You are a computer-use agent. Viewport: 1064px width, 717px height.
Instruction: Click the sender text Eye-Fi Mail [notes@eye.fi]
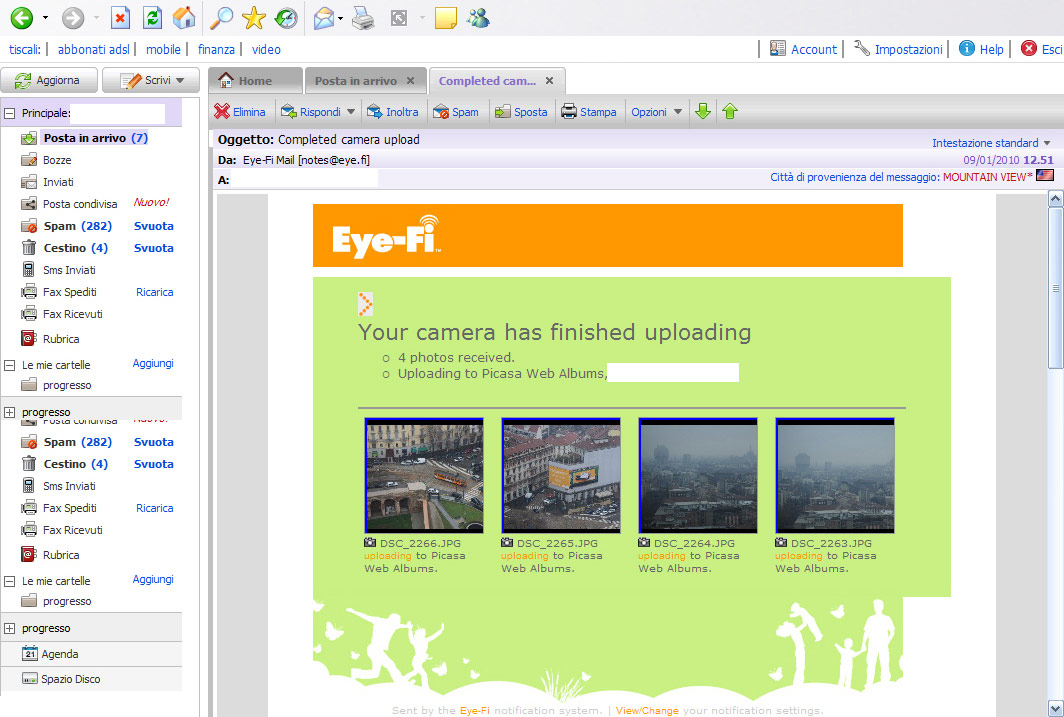(306, 160)
